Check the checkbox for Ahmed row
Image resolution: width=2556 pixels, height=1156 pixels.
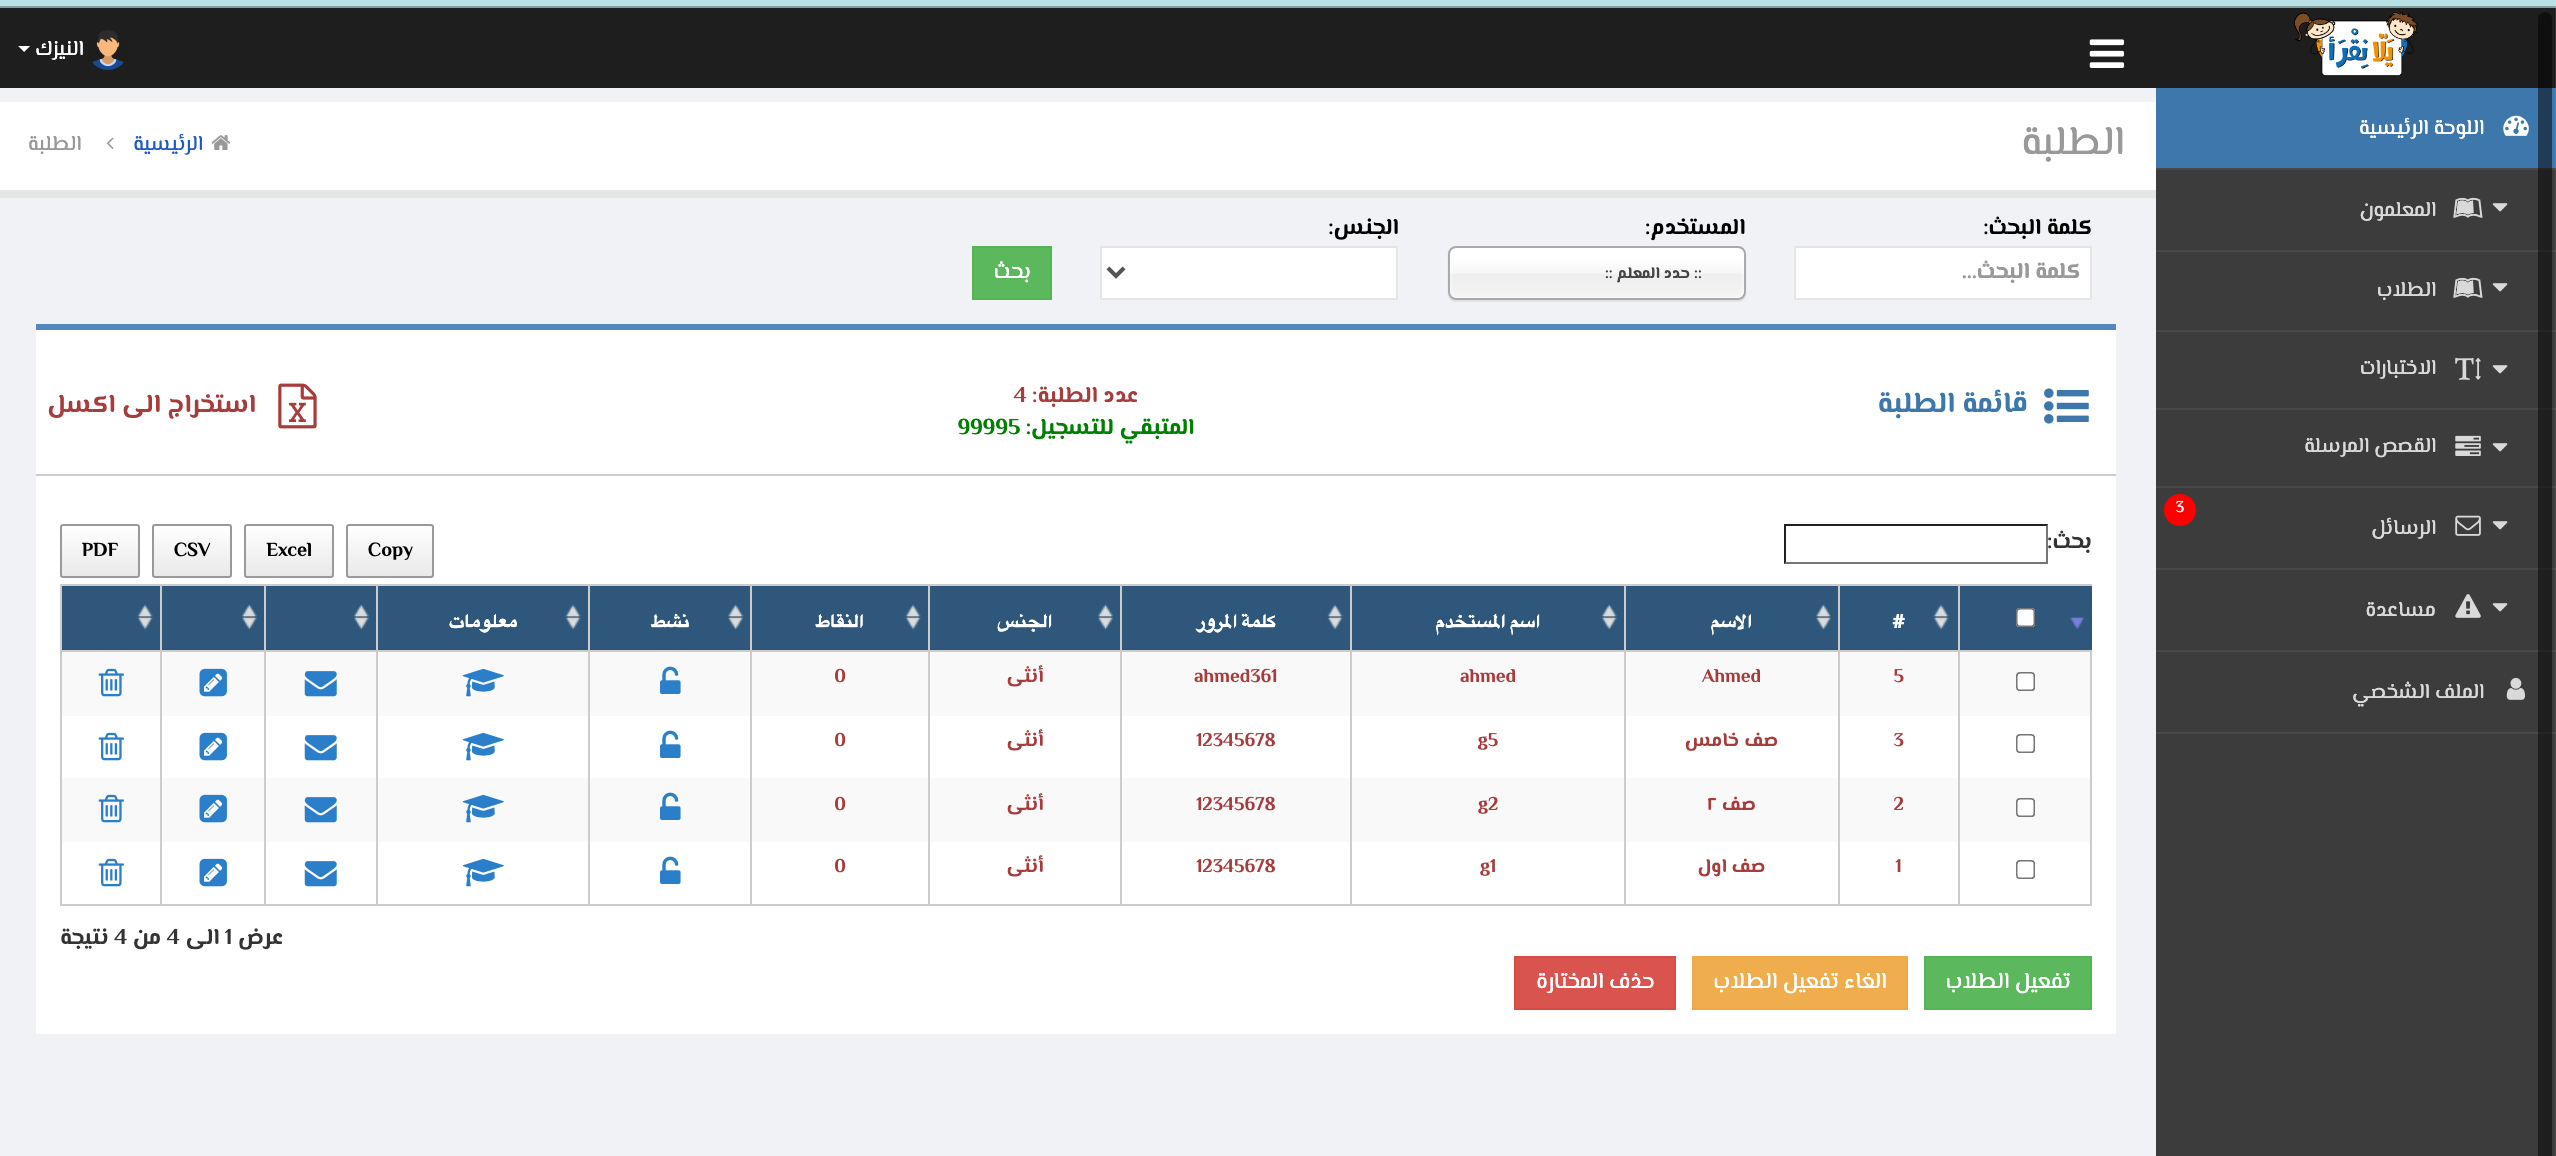coord(2025,682)
